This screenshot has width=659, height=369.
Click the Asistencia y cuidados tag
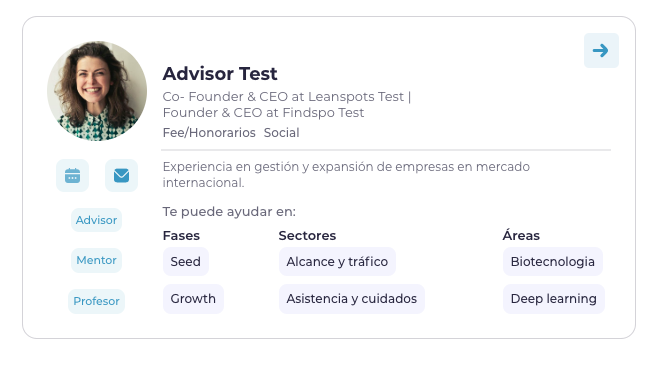[352, 299]
